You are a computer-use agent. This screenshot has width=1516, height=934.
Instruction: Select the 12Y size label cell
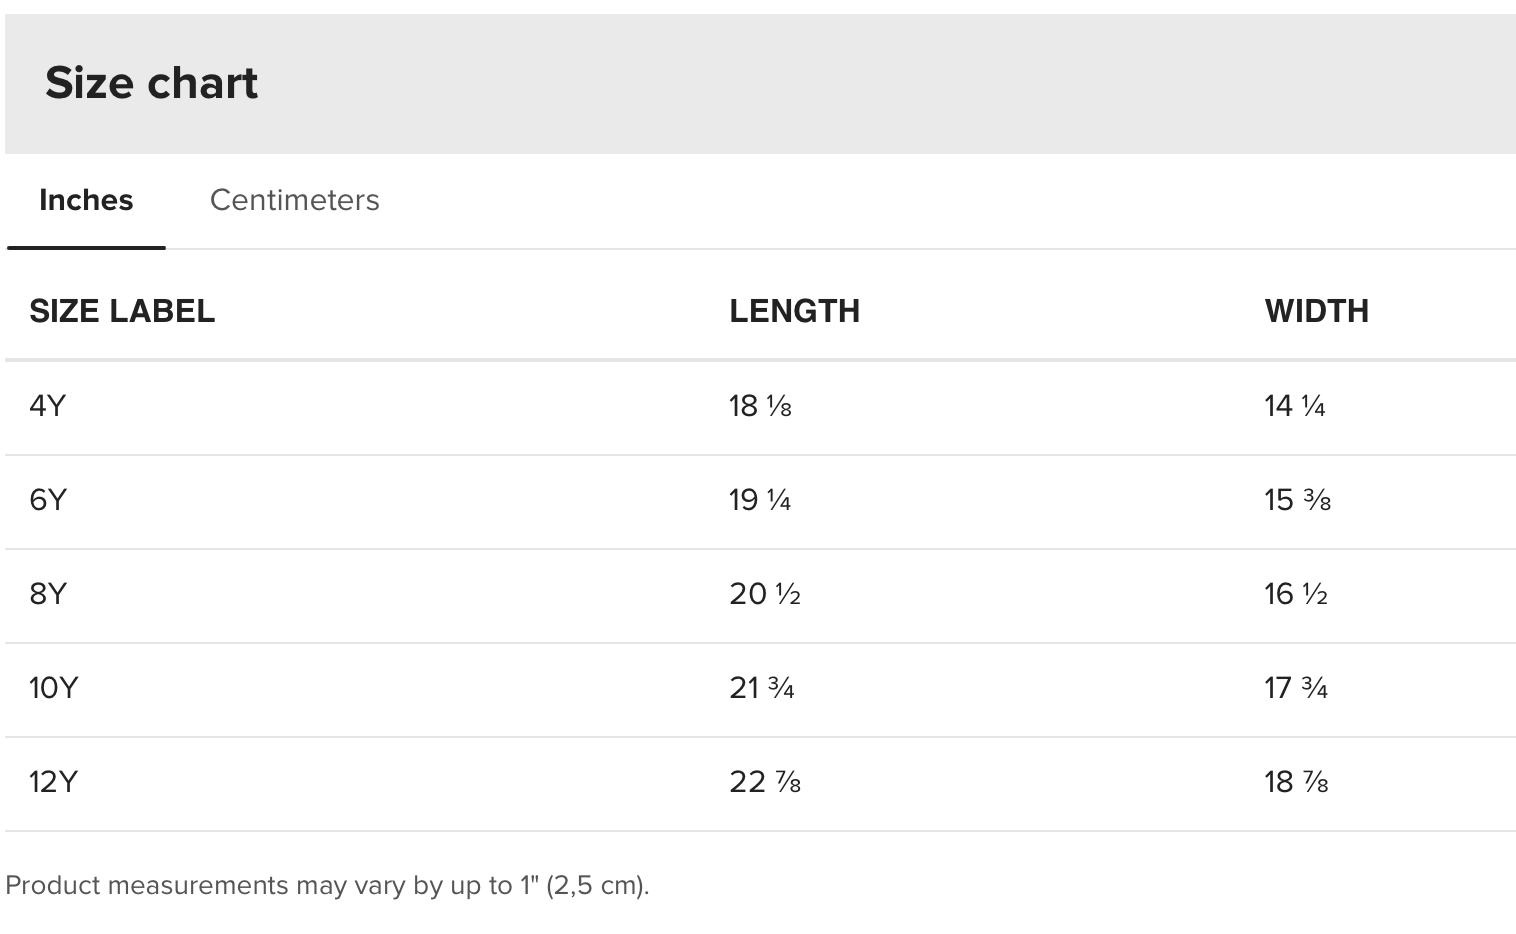tap(53, 782)
